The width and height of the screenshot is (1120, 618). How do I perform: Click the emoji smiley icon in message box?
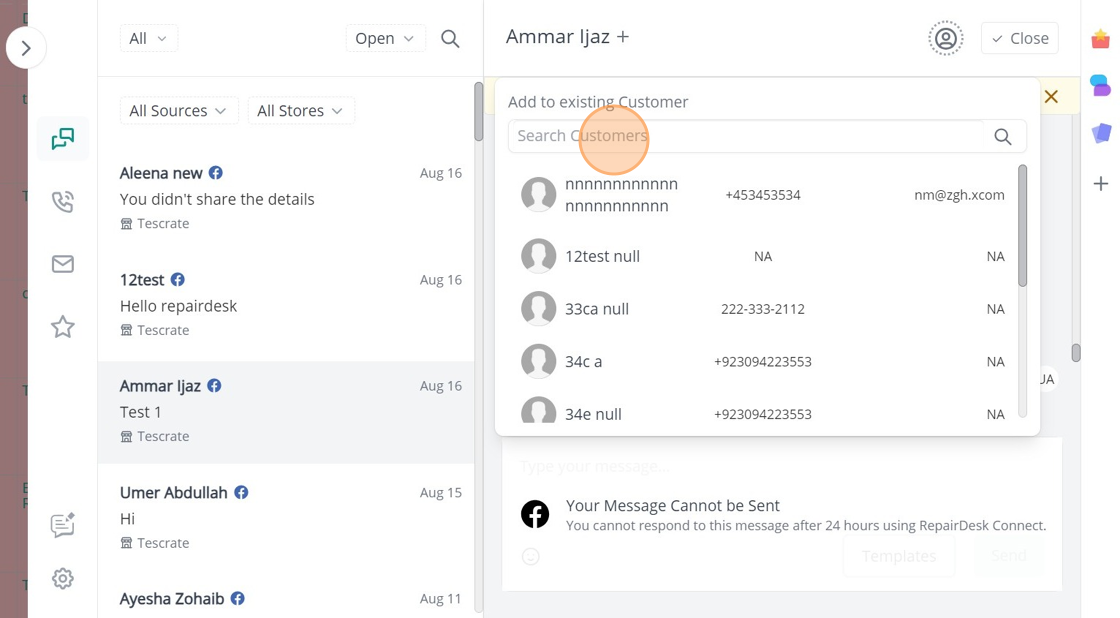(531, 557)
